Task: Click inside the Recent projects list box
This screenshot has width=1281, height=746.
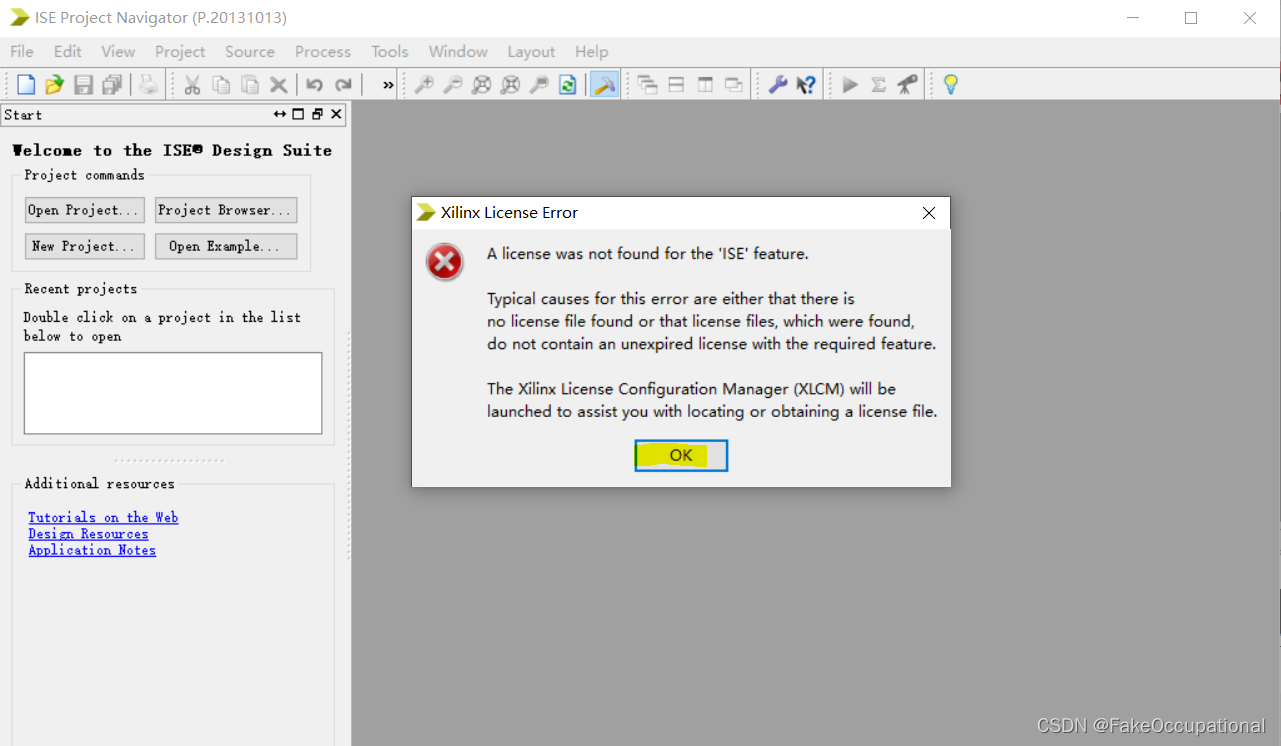Action: (x=172, y=392)
